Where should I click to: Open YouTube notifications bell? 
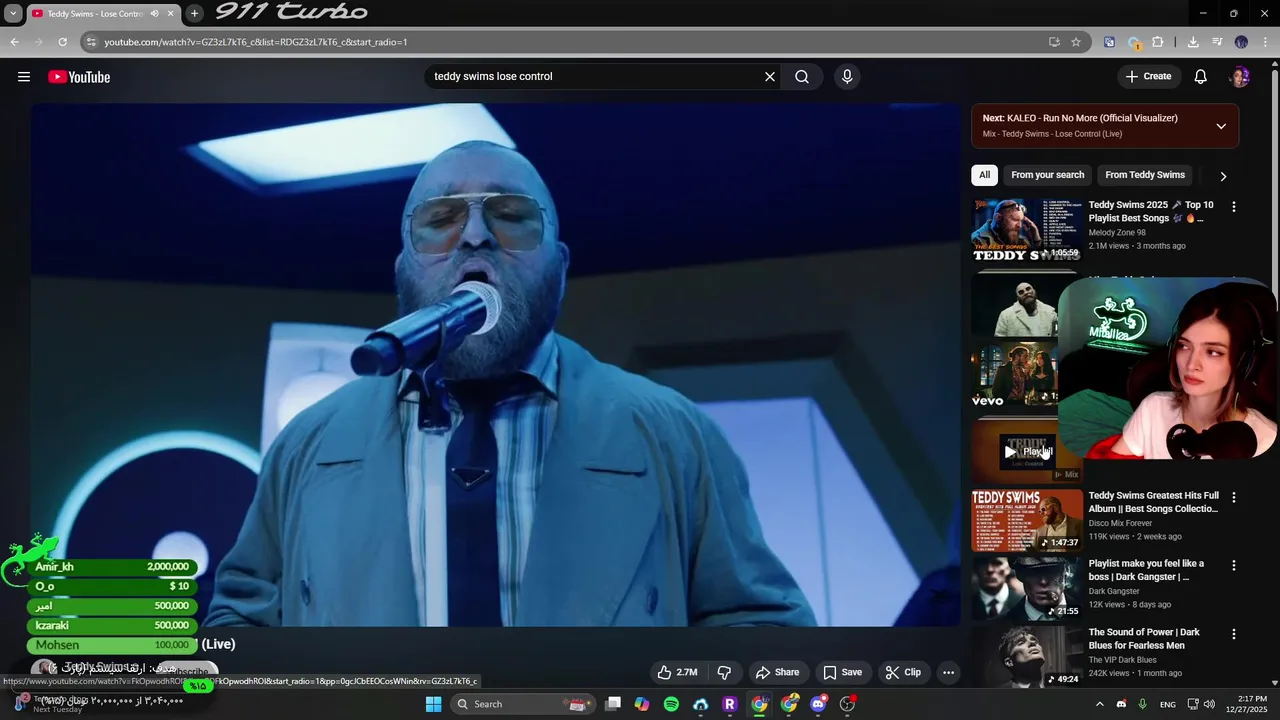(1201, 77)
